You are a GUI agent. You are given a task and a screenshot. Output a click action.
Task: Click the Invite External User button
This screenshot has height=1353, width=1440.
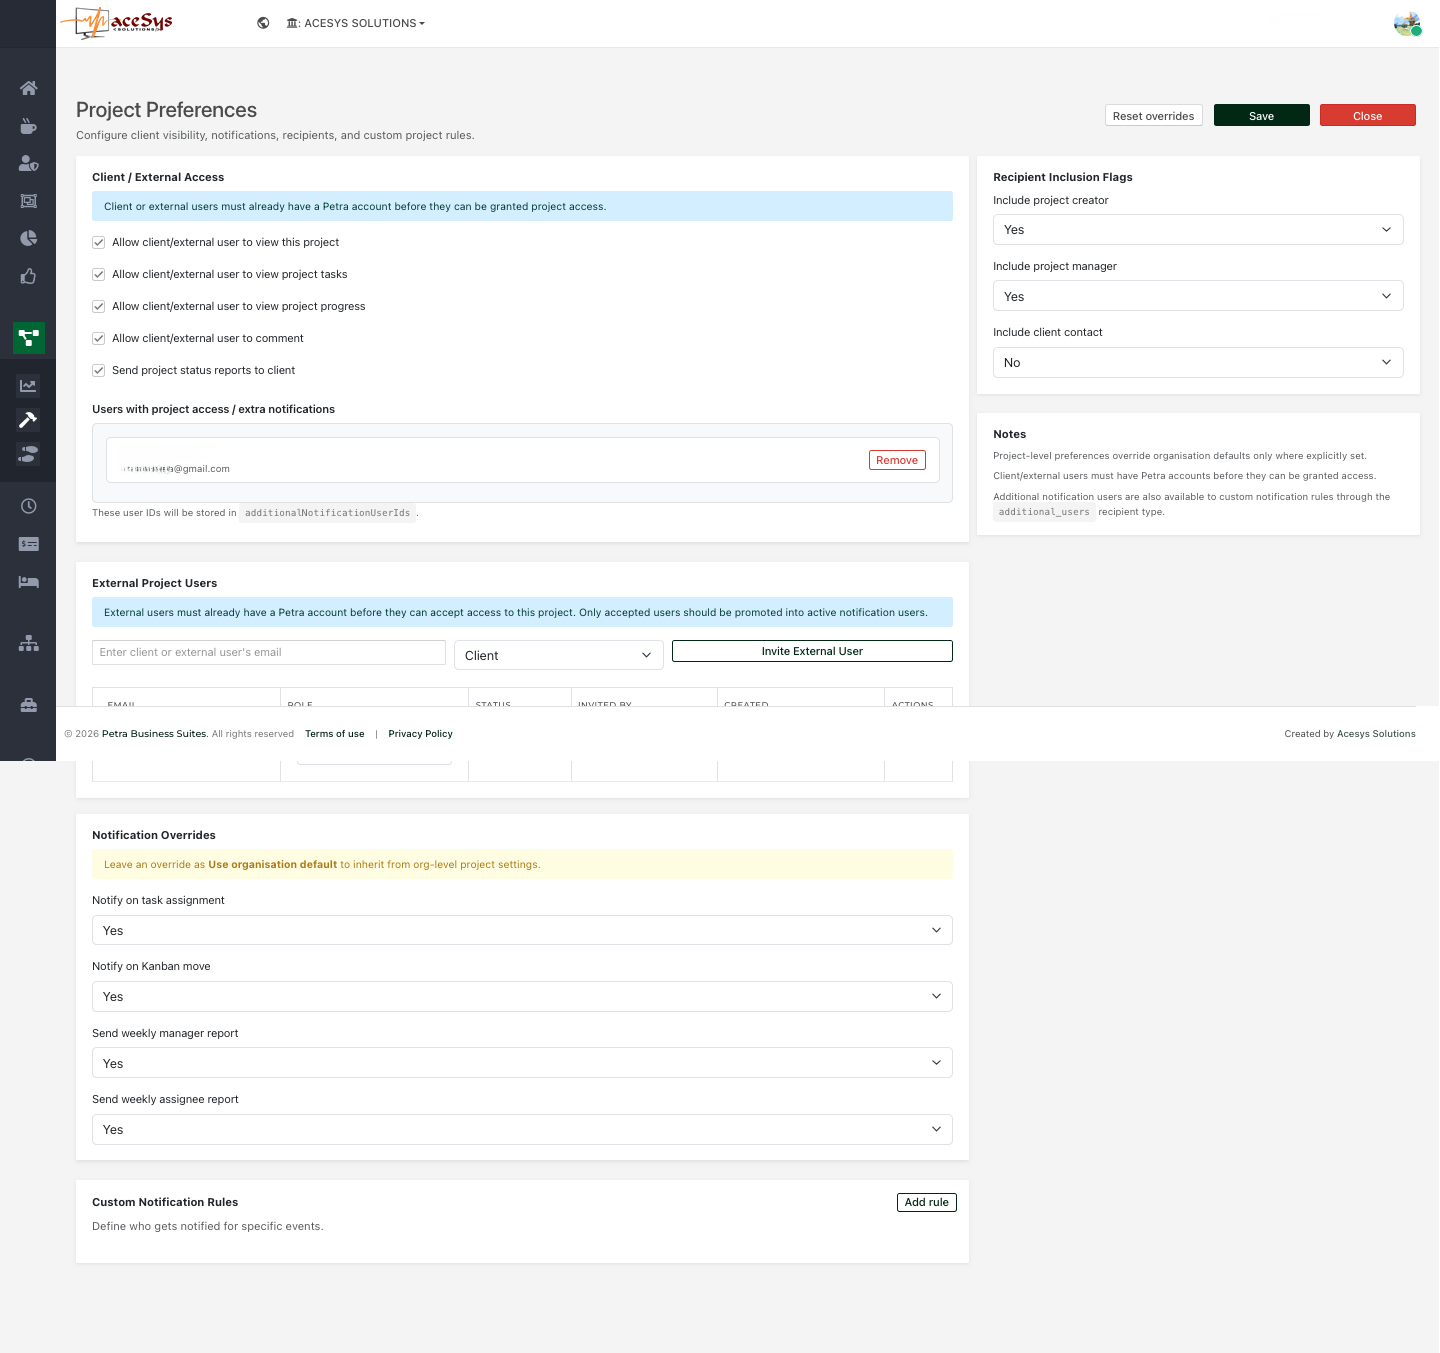pyautogui.click(x=811, y=651)
